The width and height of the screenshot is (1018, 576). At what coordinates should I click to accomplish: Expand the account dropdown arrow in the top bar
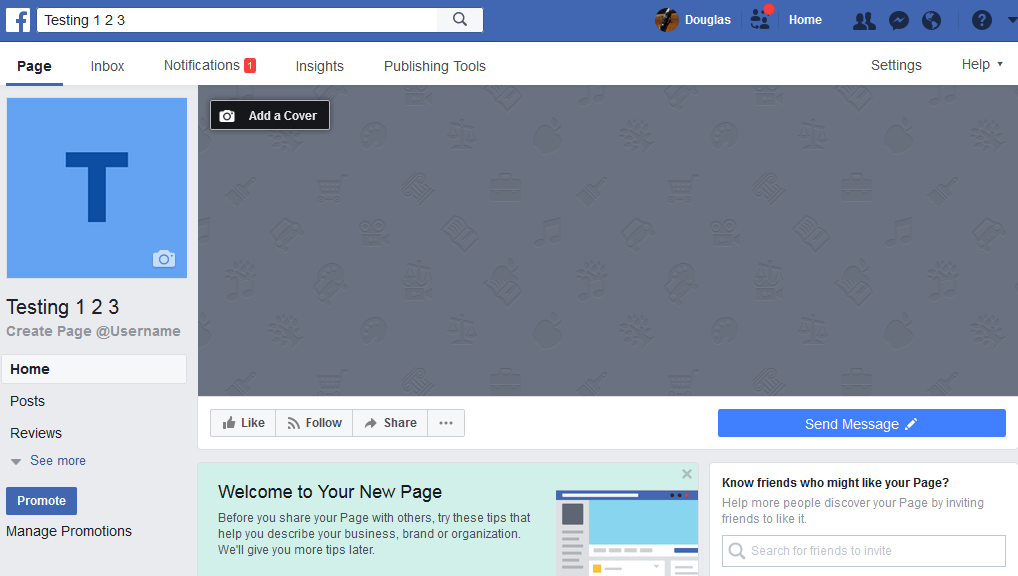(x=1012, y=20)
